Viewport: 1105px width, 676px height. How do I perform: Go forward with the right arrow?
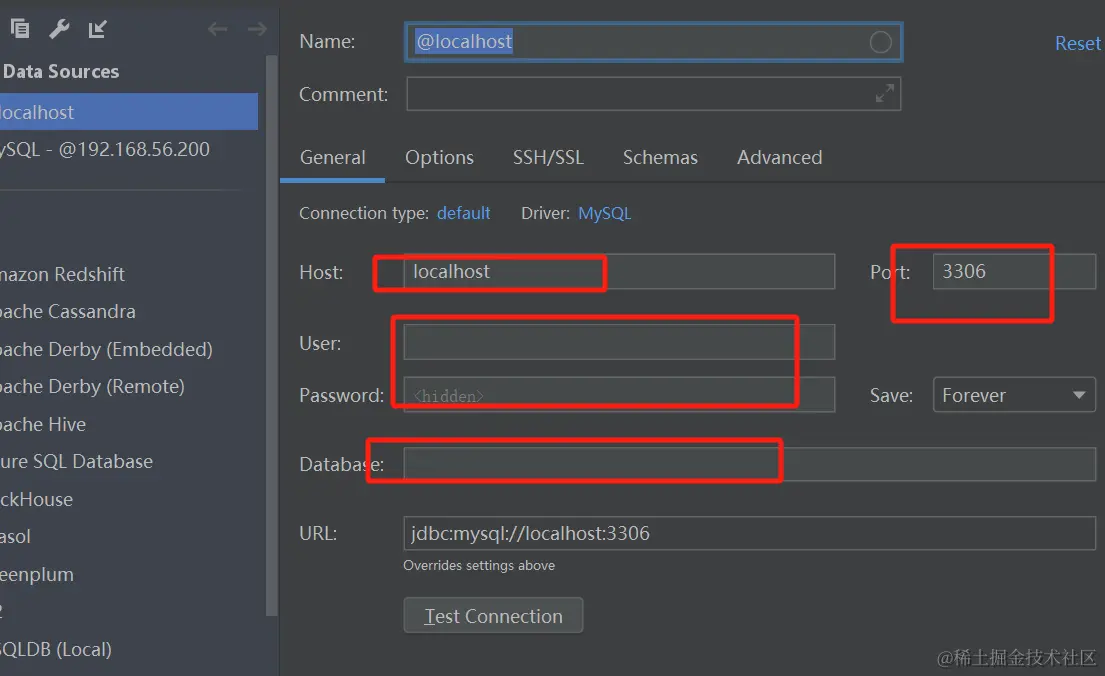pyautogui.click(x=257, y=29)
